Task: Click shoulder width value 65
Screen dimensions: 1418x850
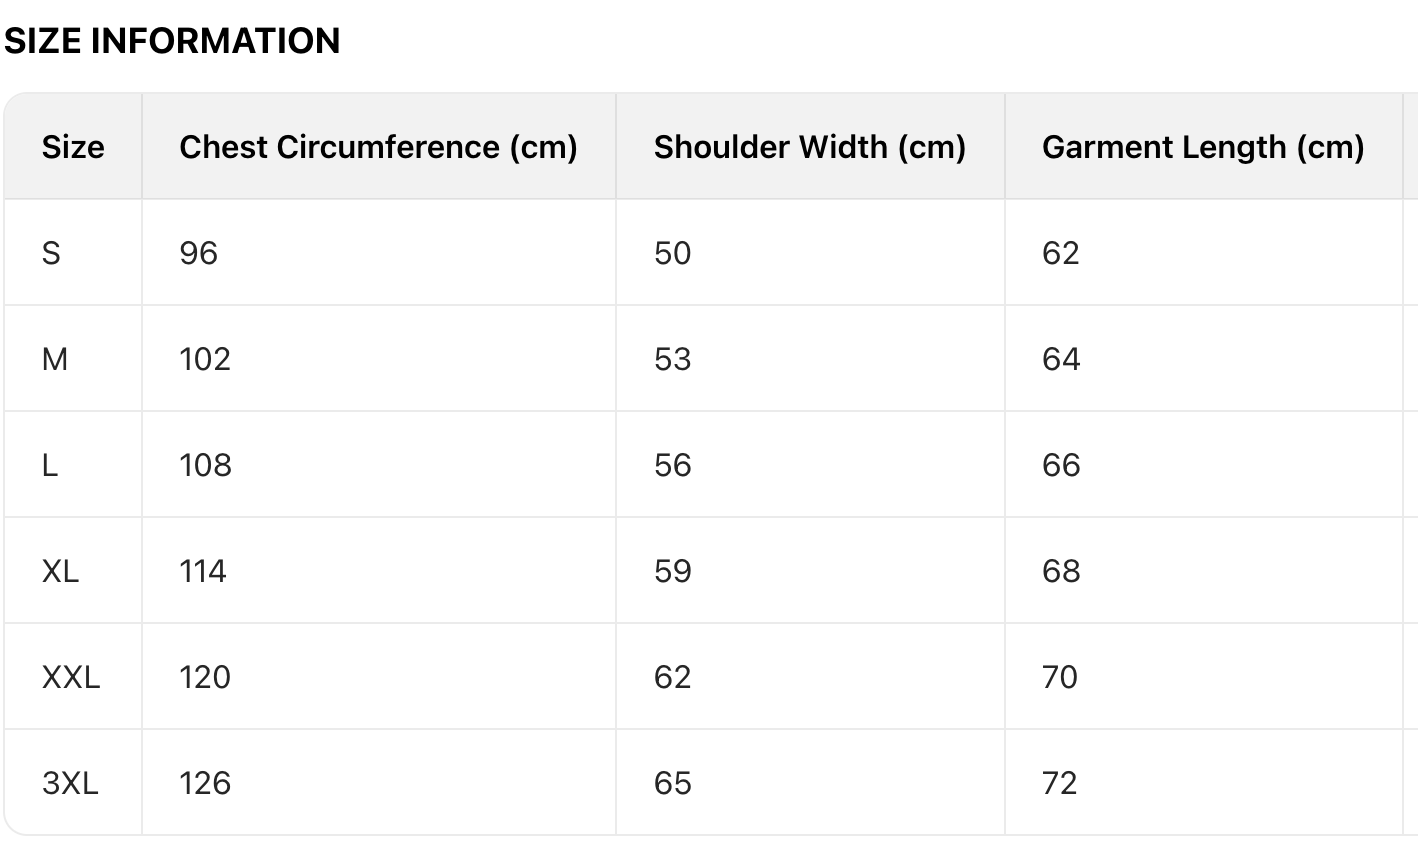Action: click(672, 783)
